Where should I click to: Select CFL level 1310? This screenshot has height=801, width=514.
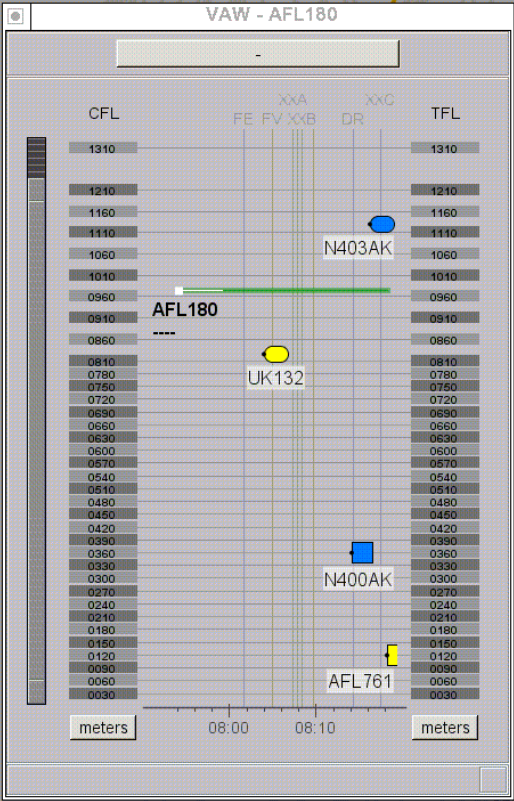(x=103, y=148)
